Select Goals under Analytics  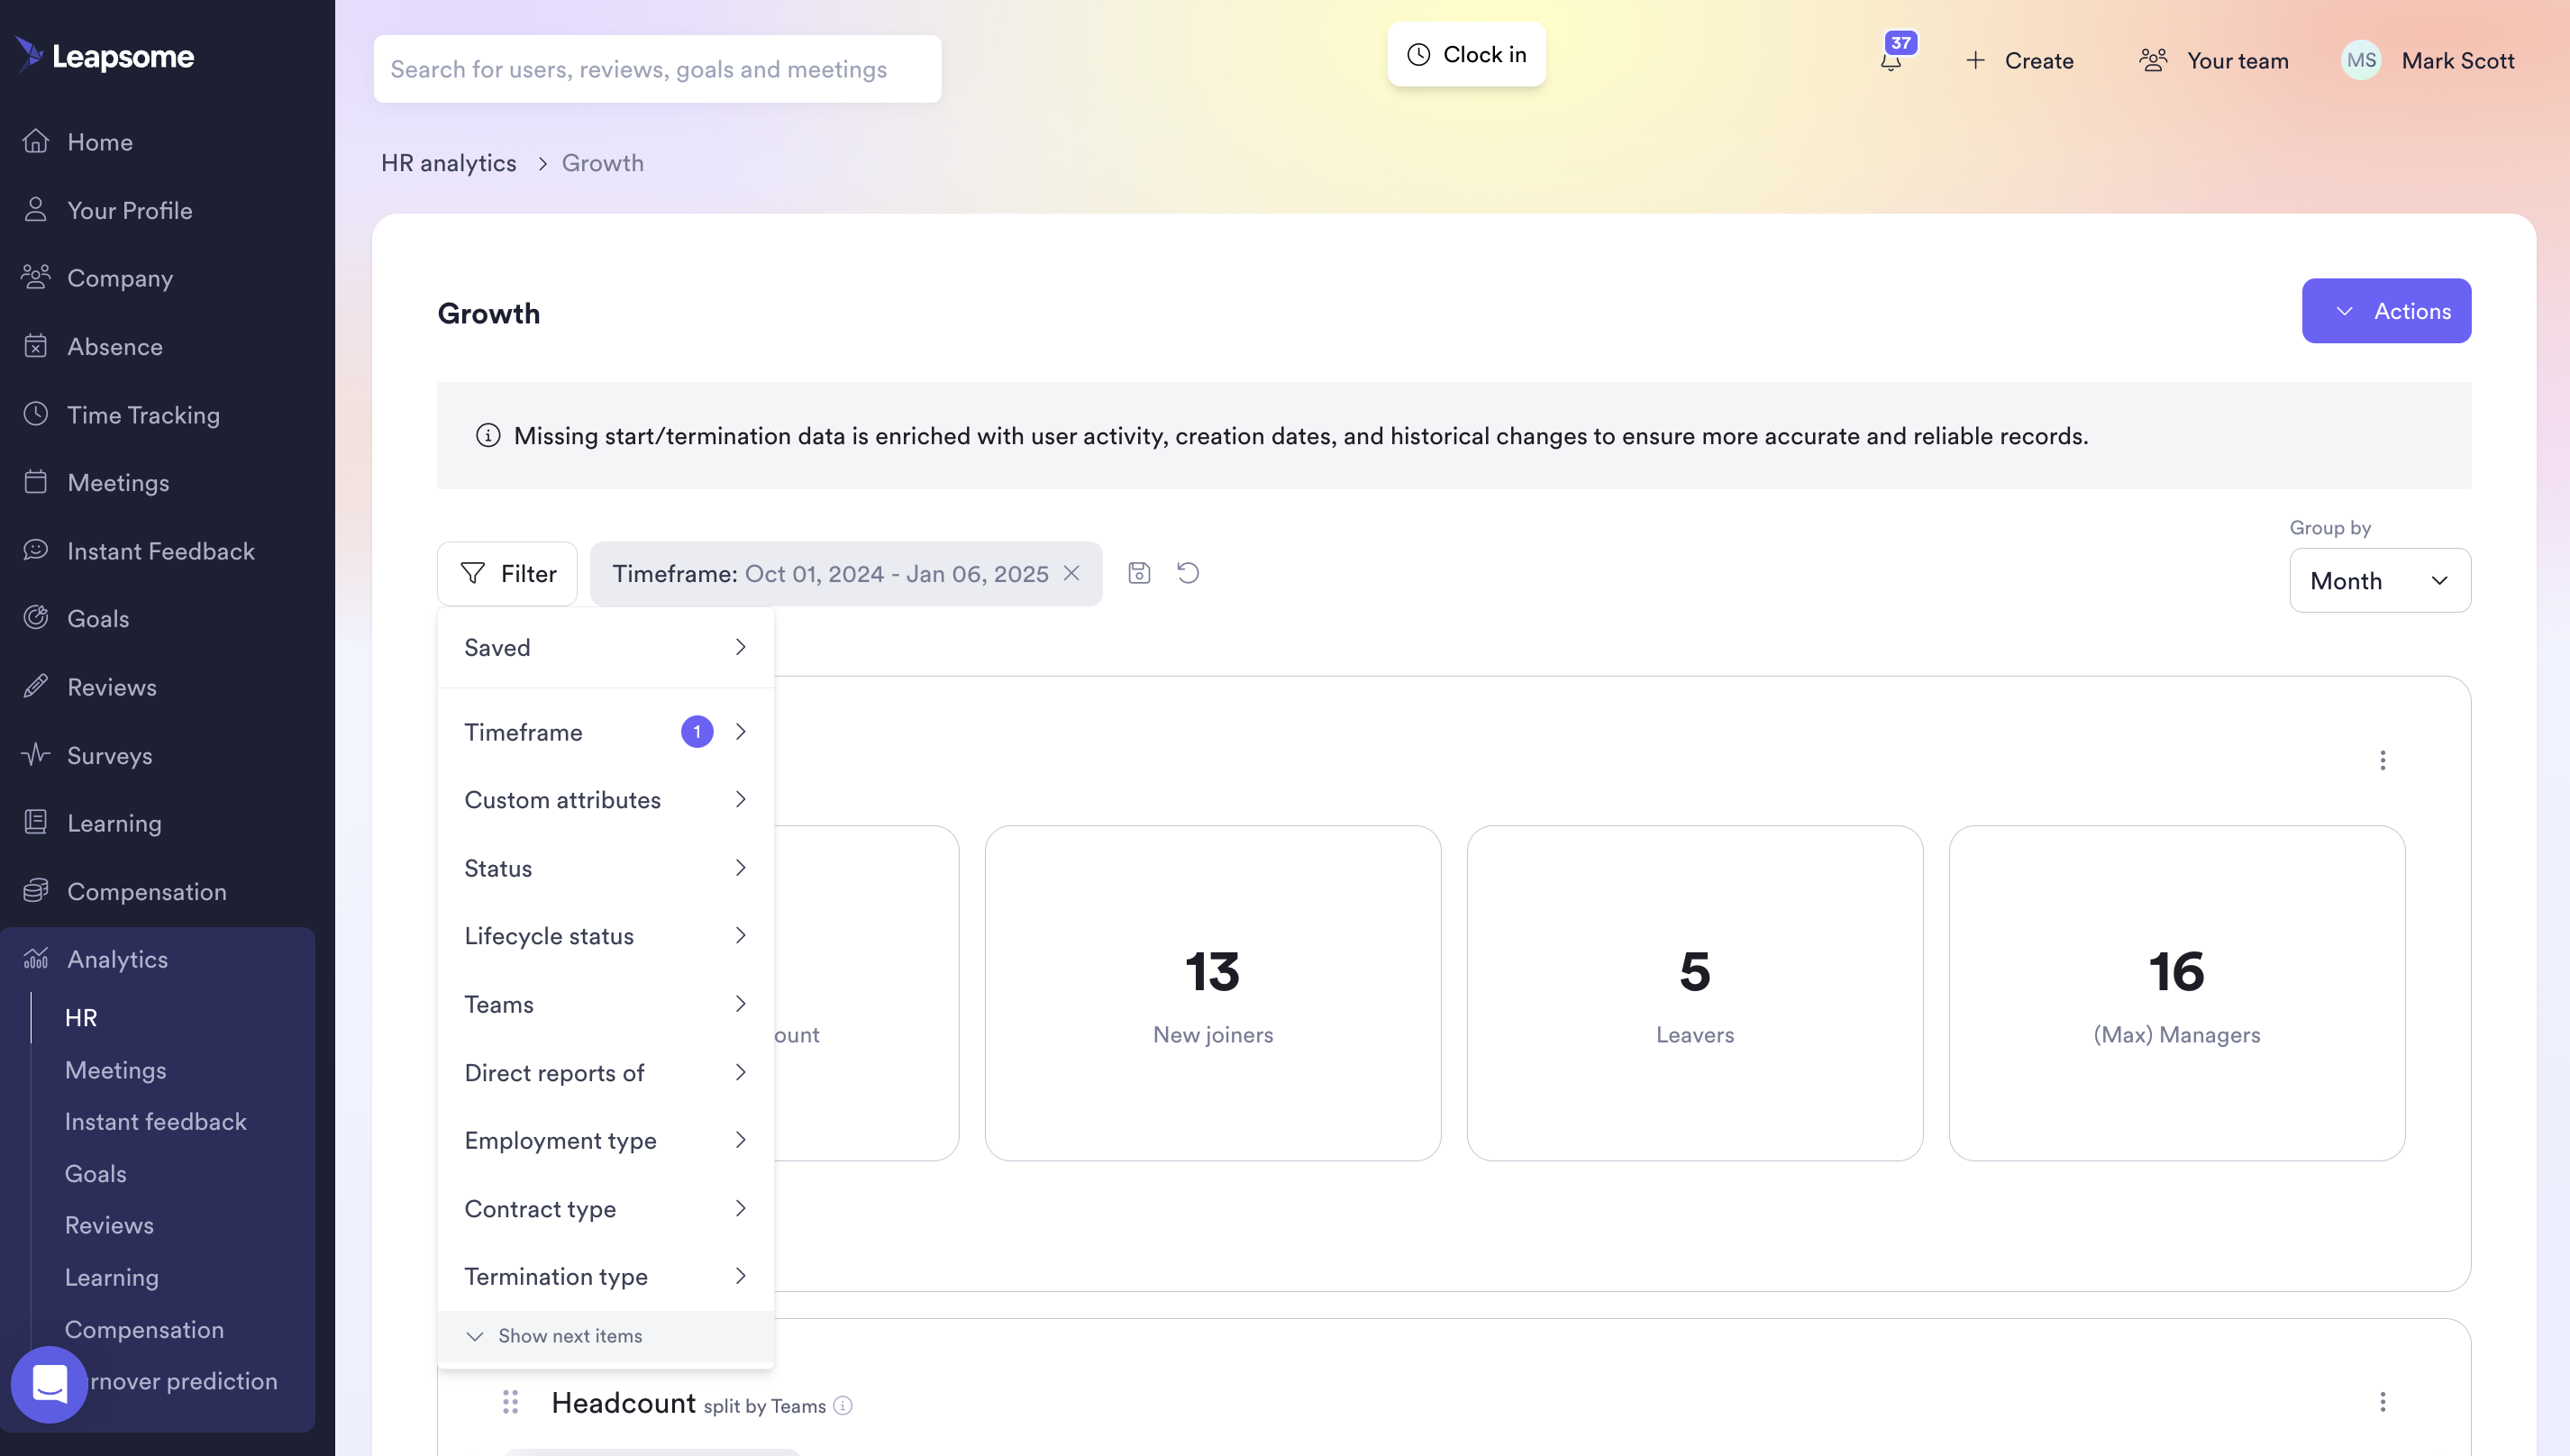click(x=95, y=1173)
